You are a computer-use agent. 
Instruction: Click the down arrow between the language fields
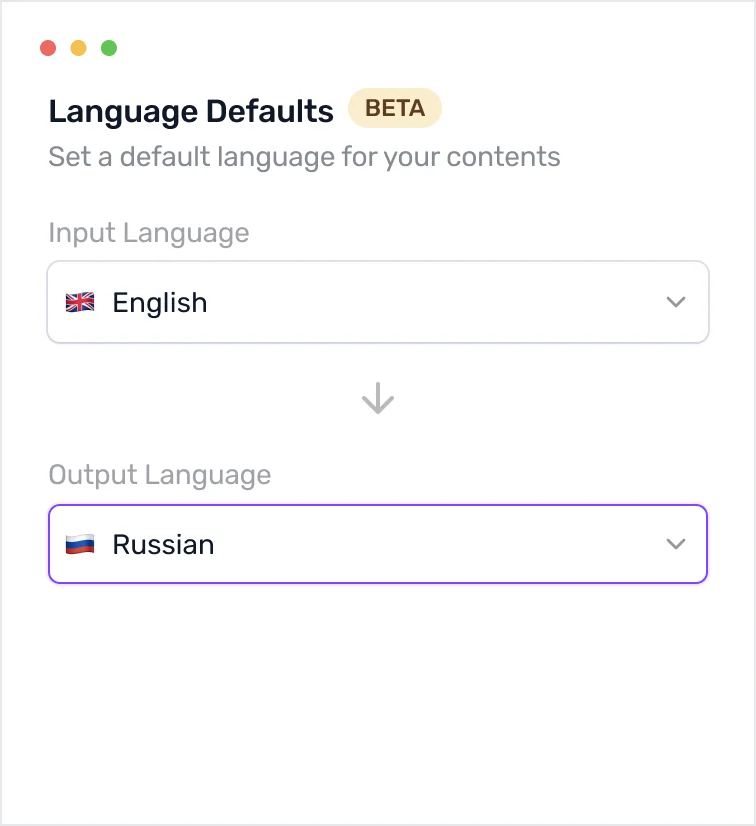(378, 400)
